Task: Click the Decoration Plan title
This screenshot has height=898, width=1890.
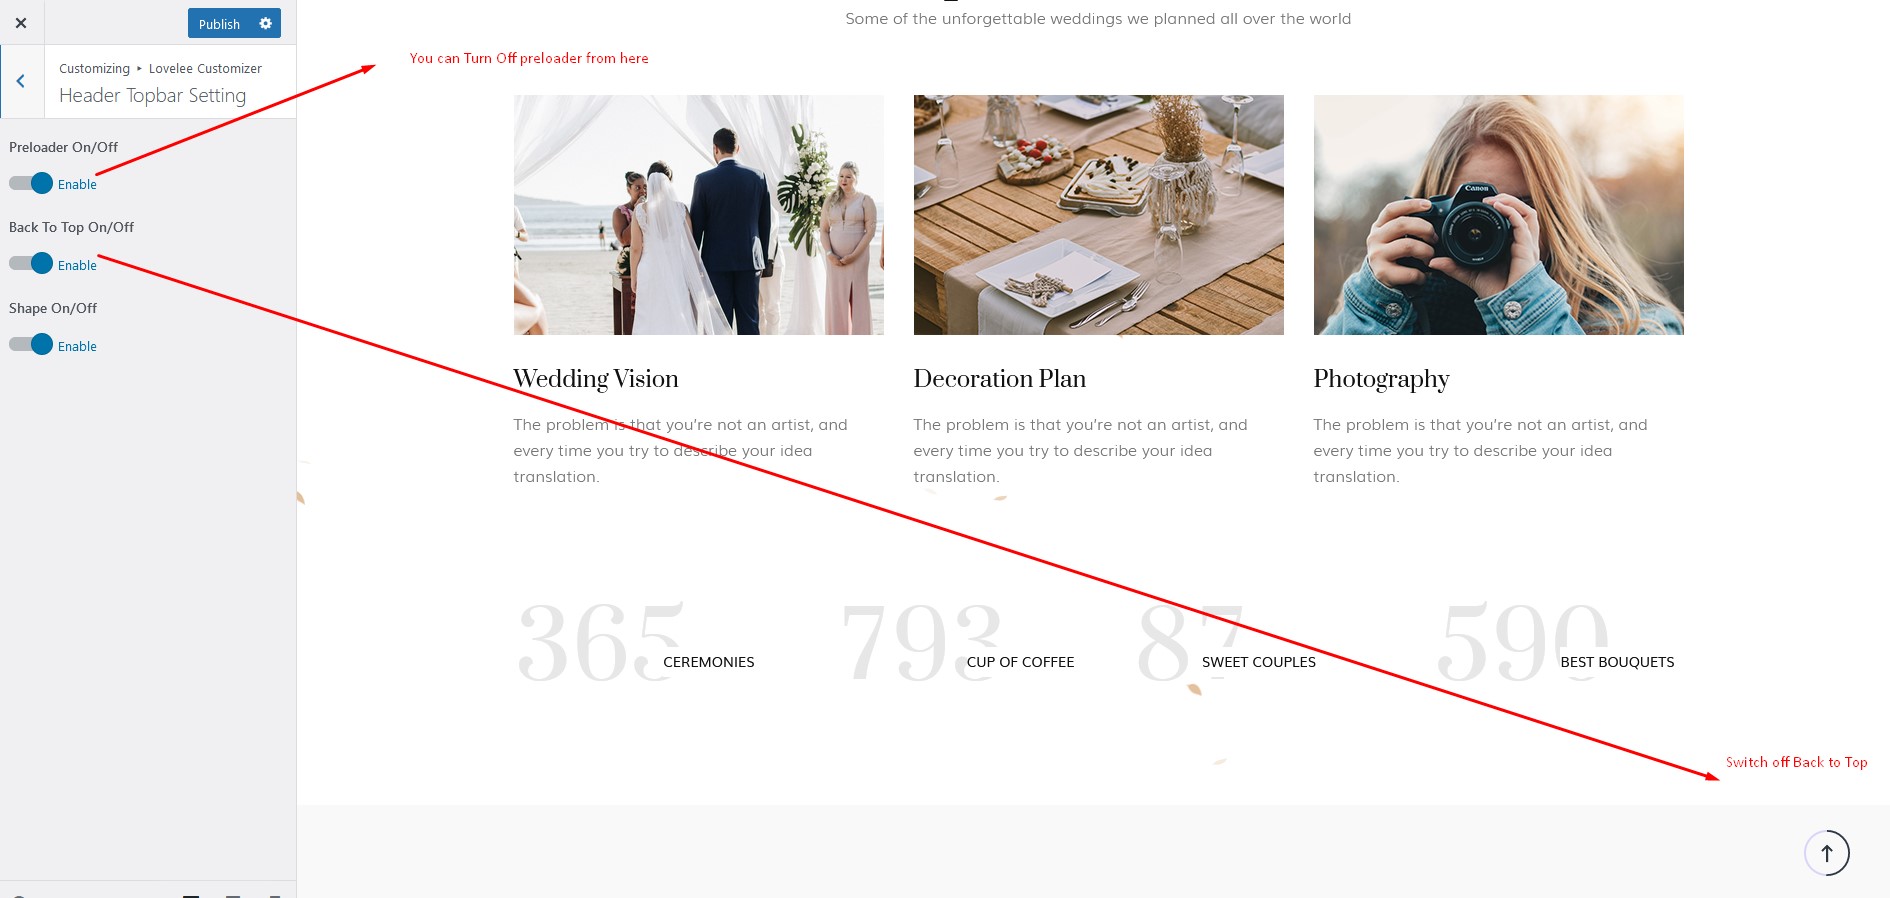Action: (x=999, y=379)
